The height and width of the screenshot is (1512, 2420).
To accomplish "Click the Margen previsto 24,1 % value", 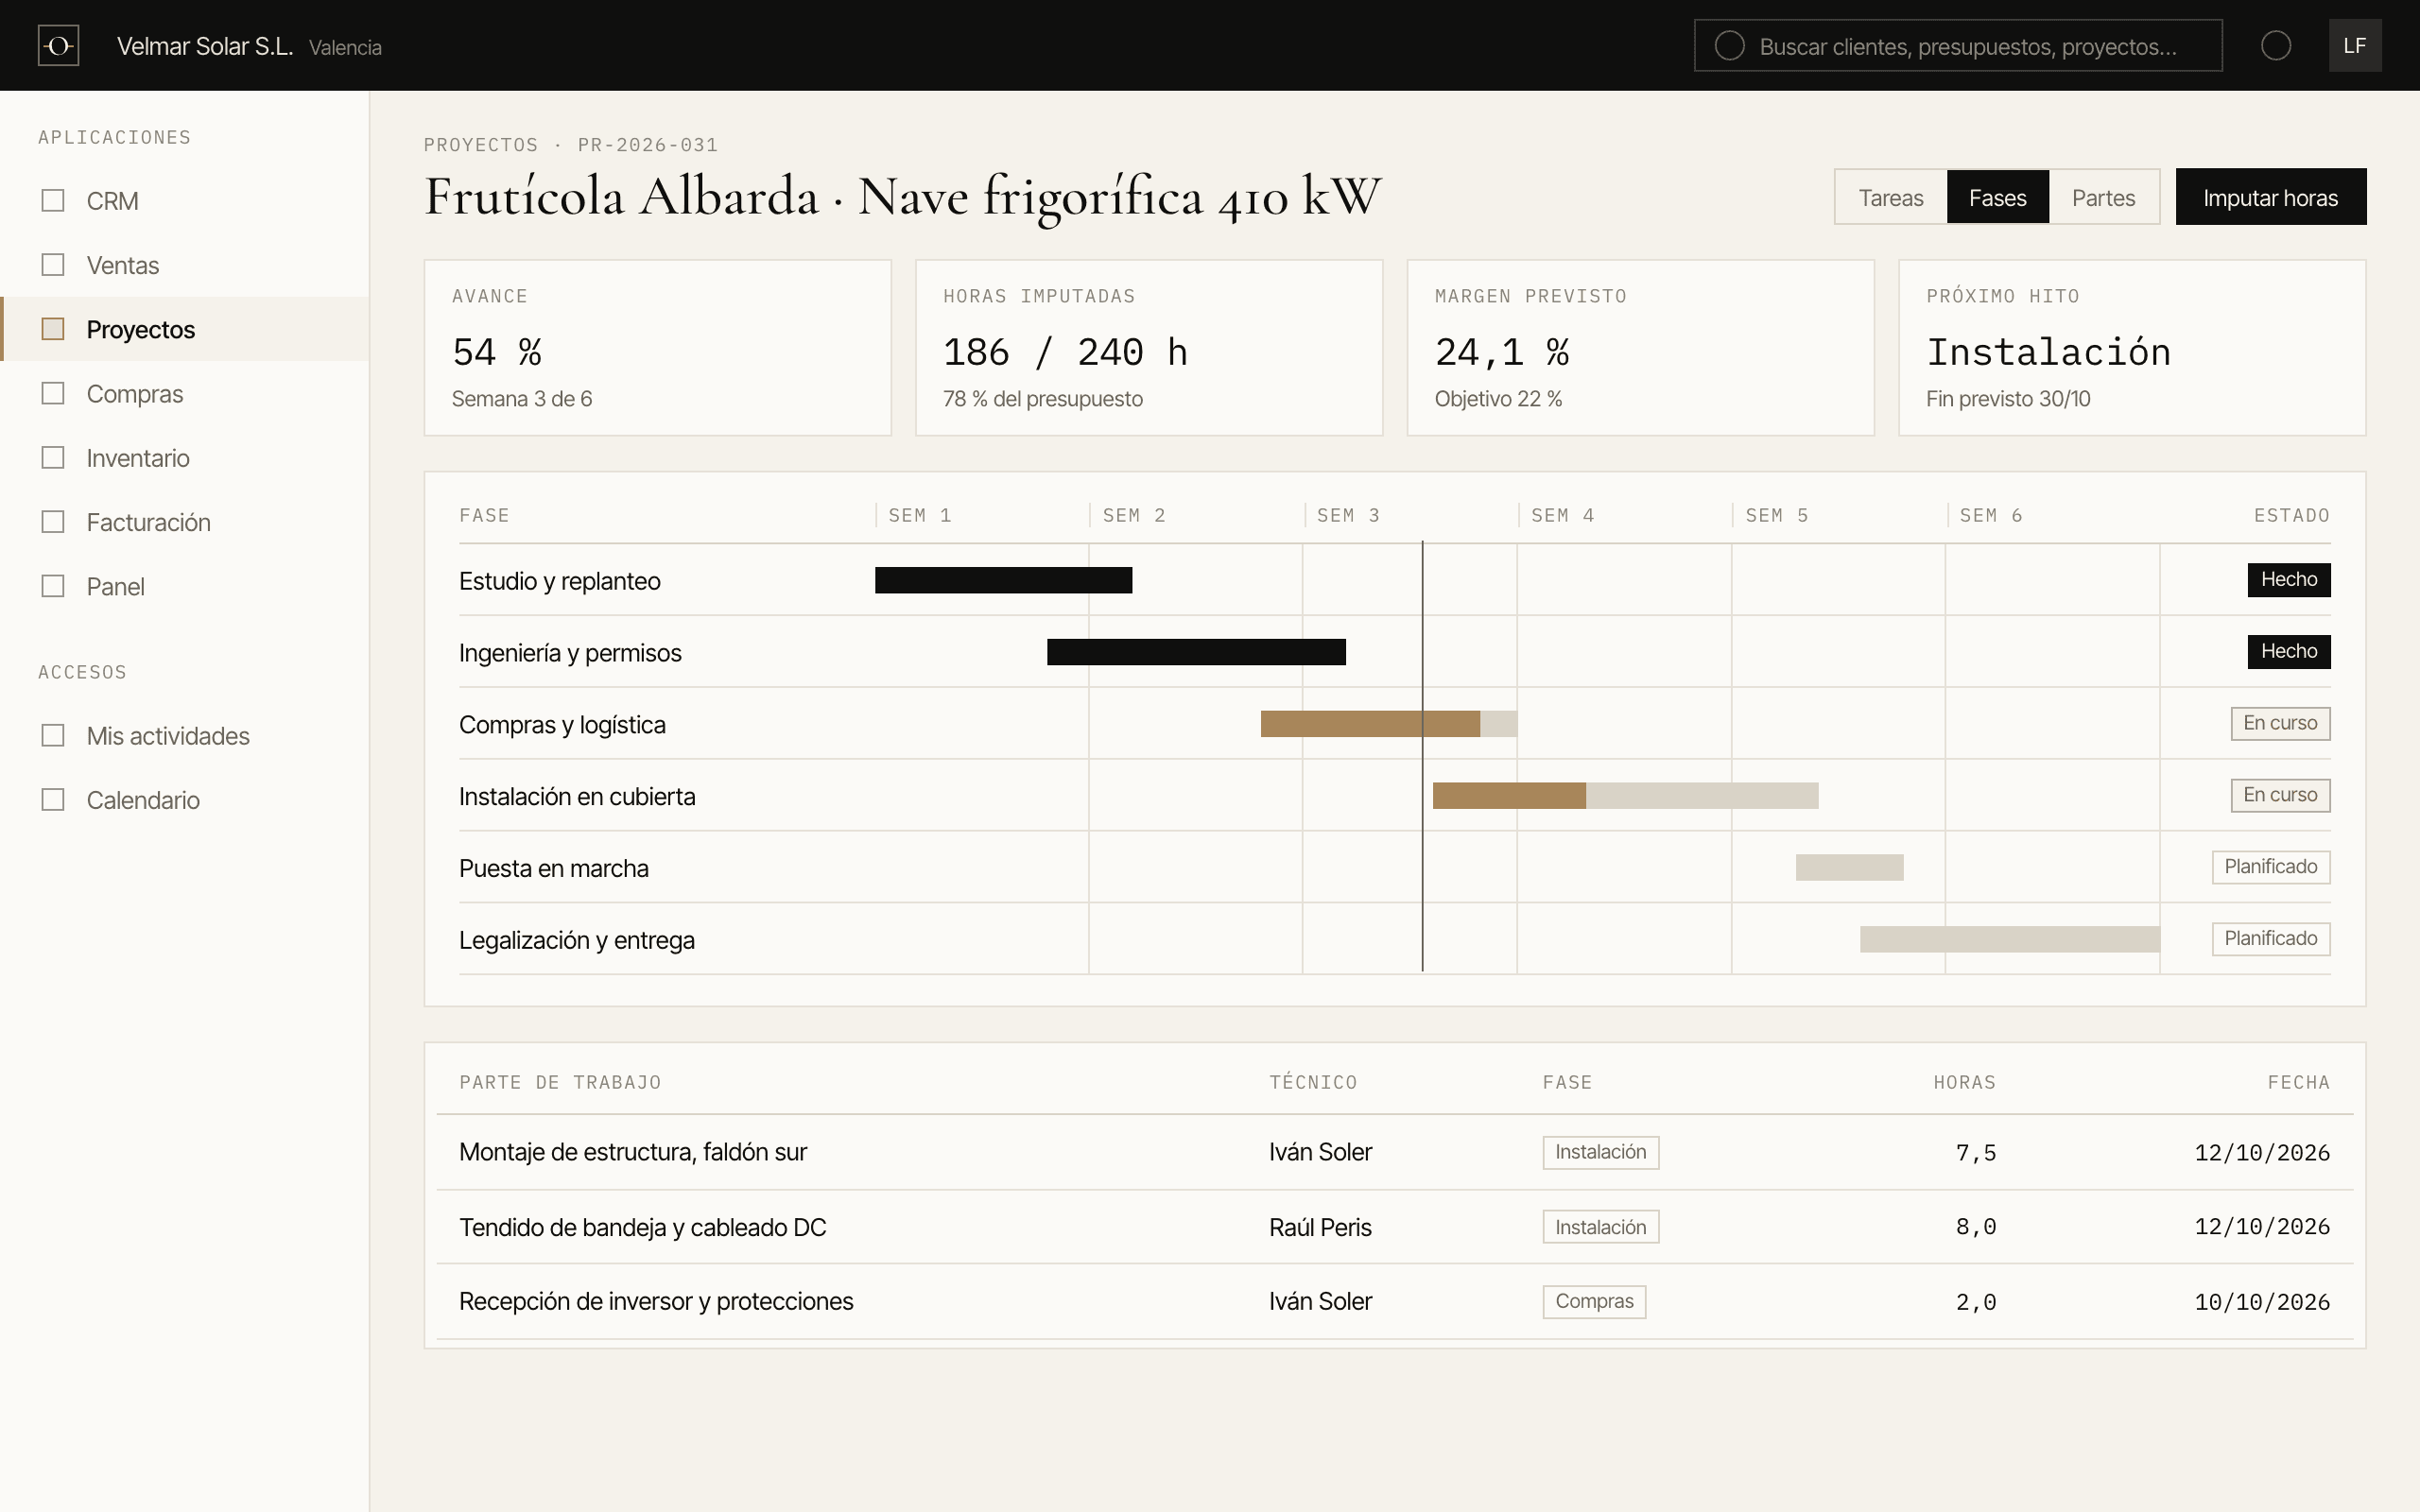I will (x=1502, y=352).
